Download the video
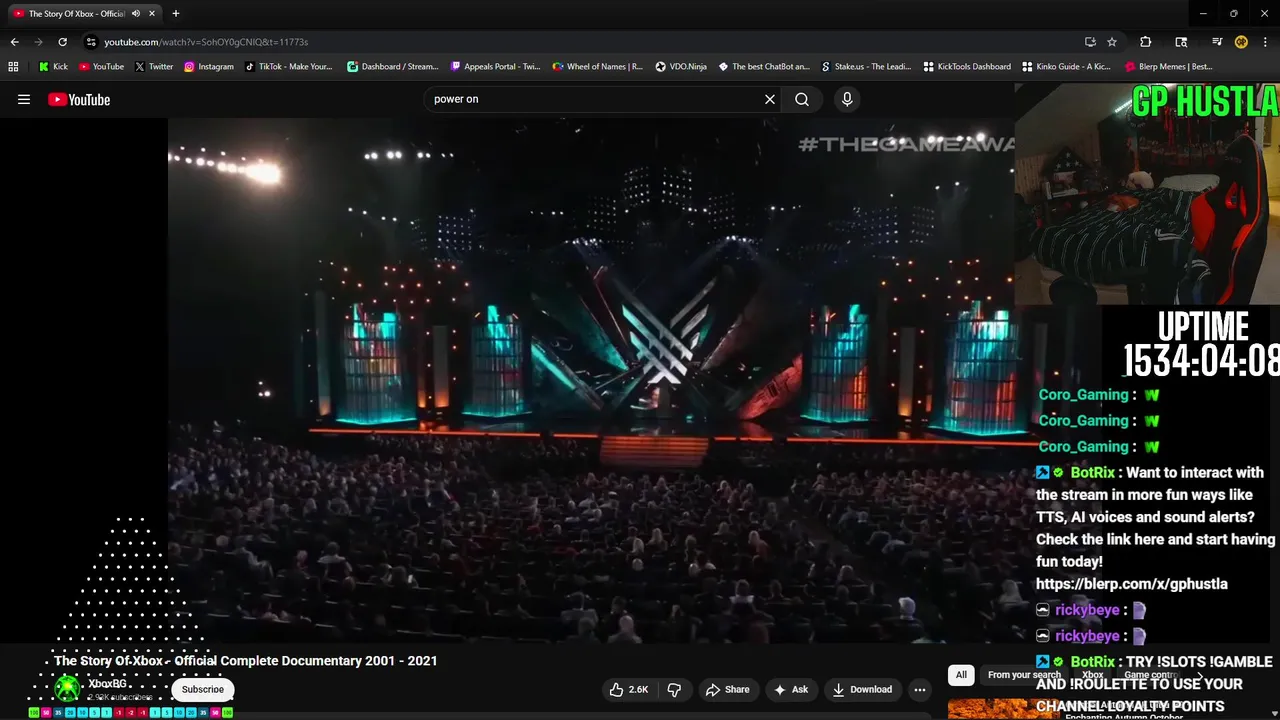 862,689
